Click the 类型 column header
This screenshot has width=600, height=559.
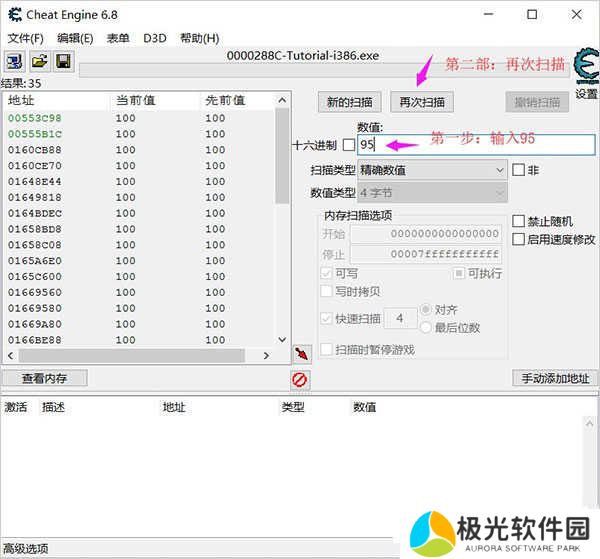(293, 407)
